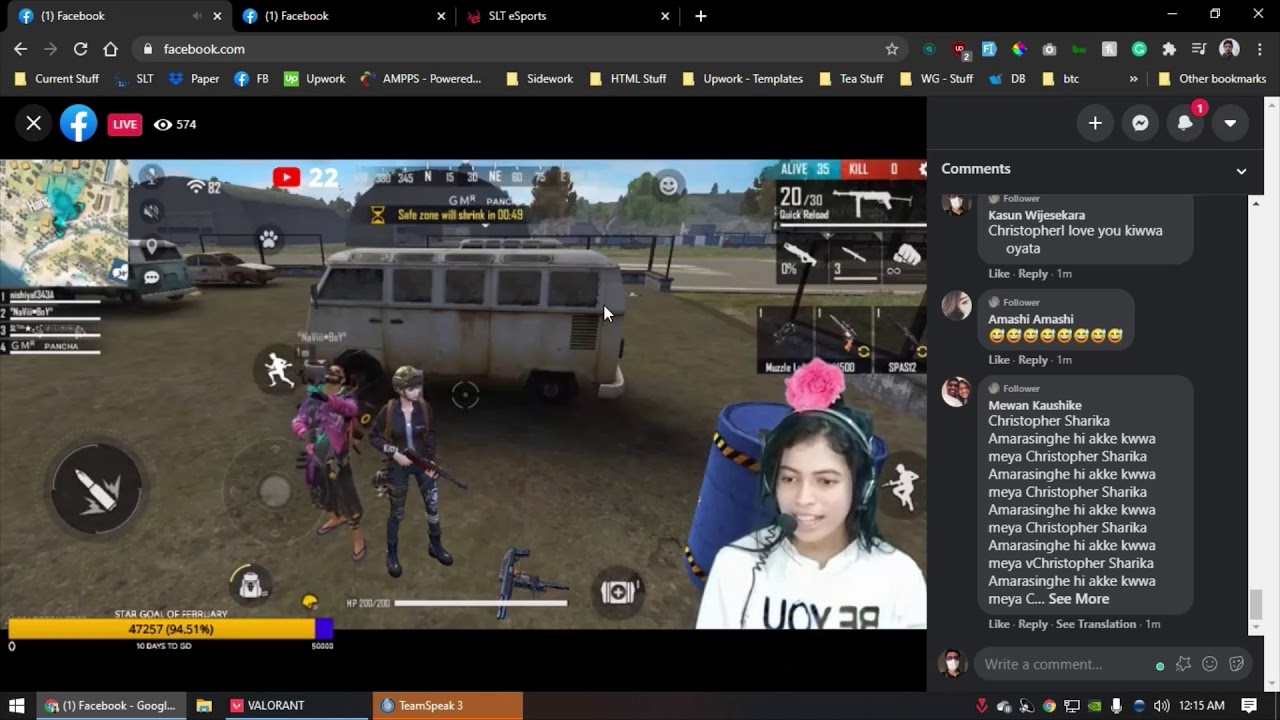Close the live video with the X button

pos(33,123)
